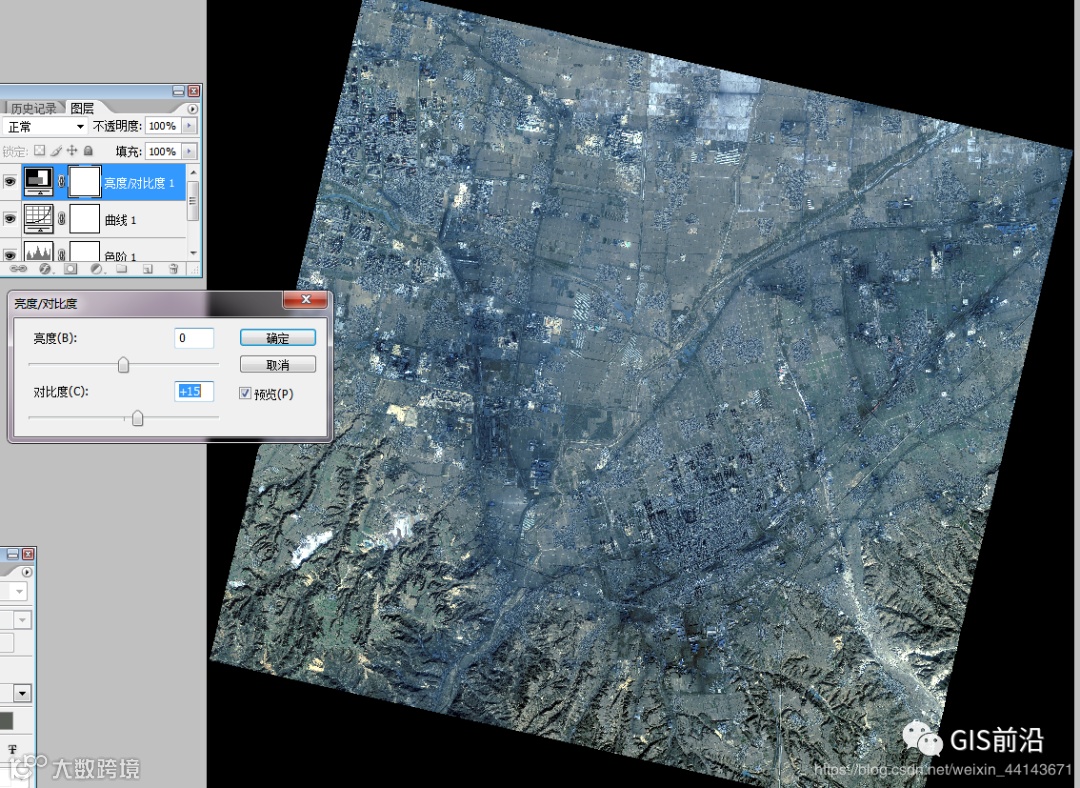Click the create new layer icon

pos(147,269)
